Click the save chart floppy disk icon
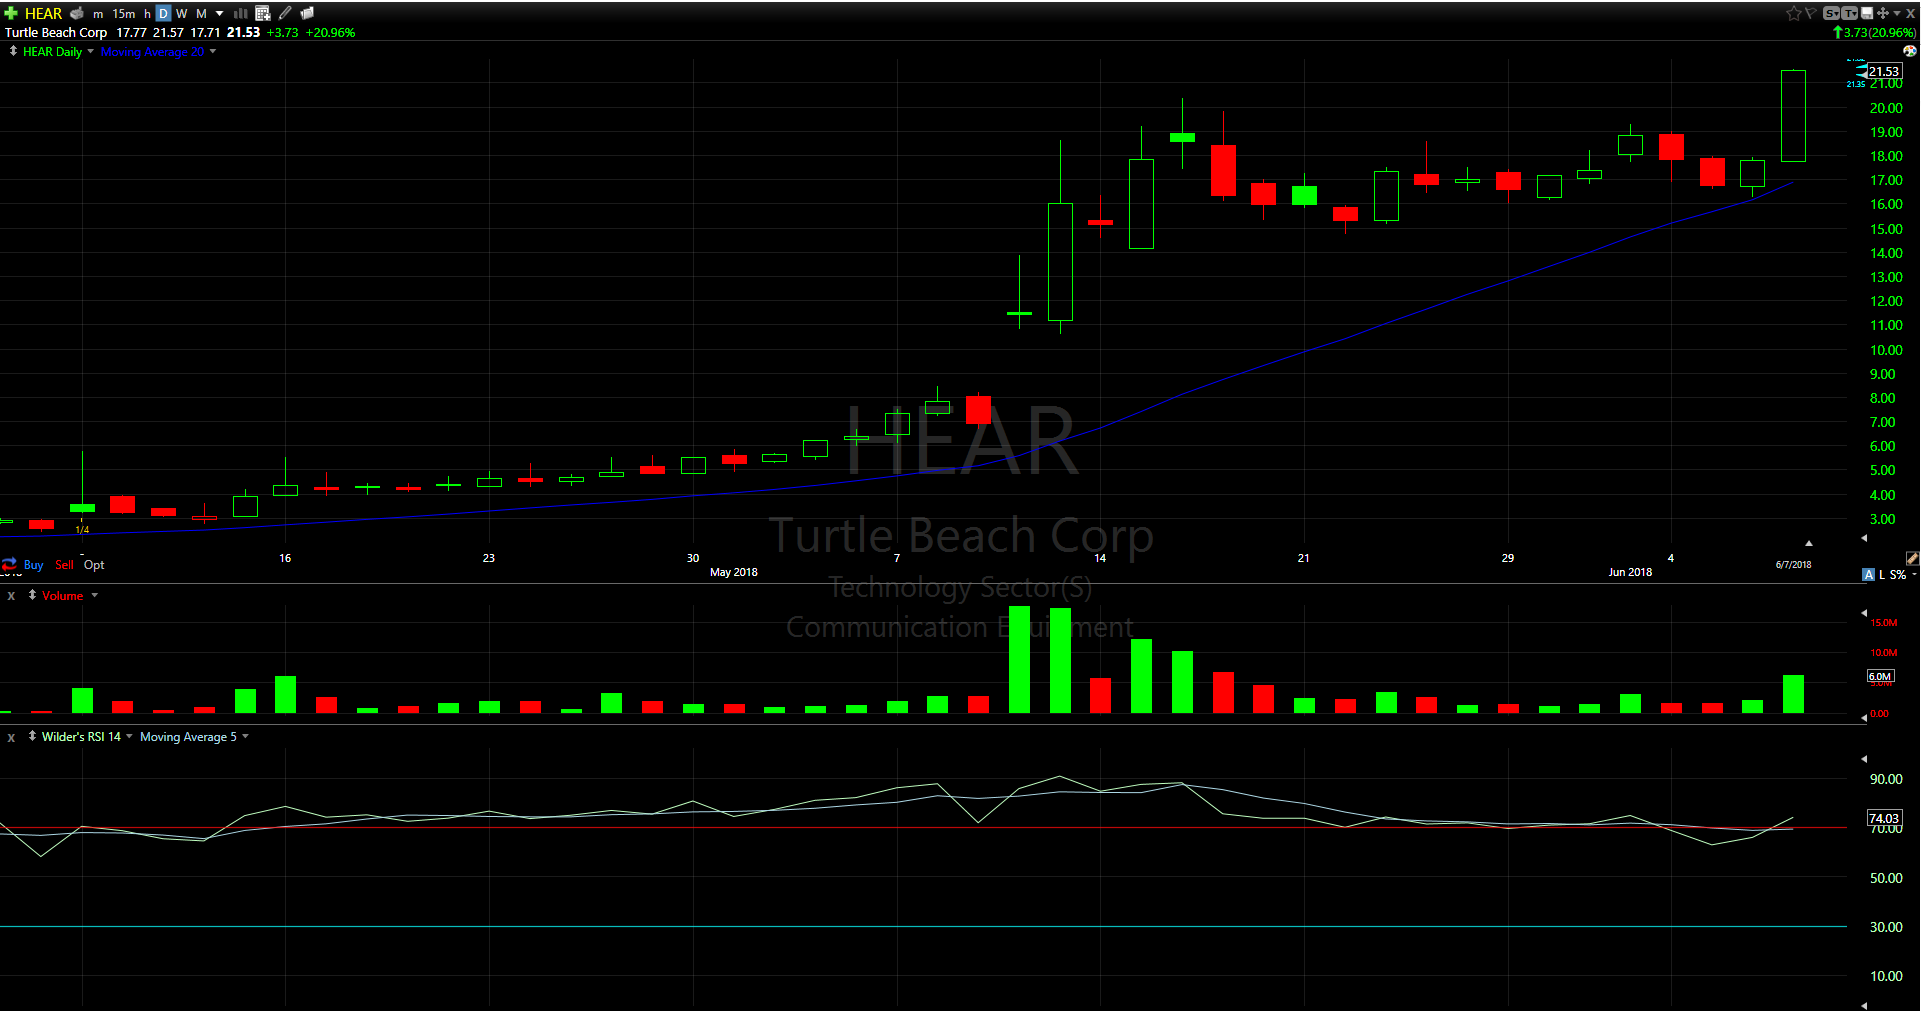This screenshot has width=1921, height=1011. 1867,13
